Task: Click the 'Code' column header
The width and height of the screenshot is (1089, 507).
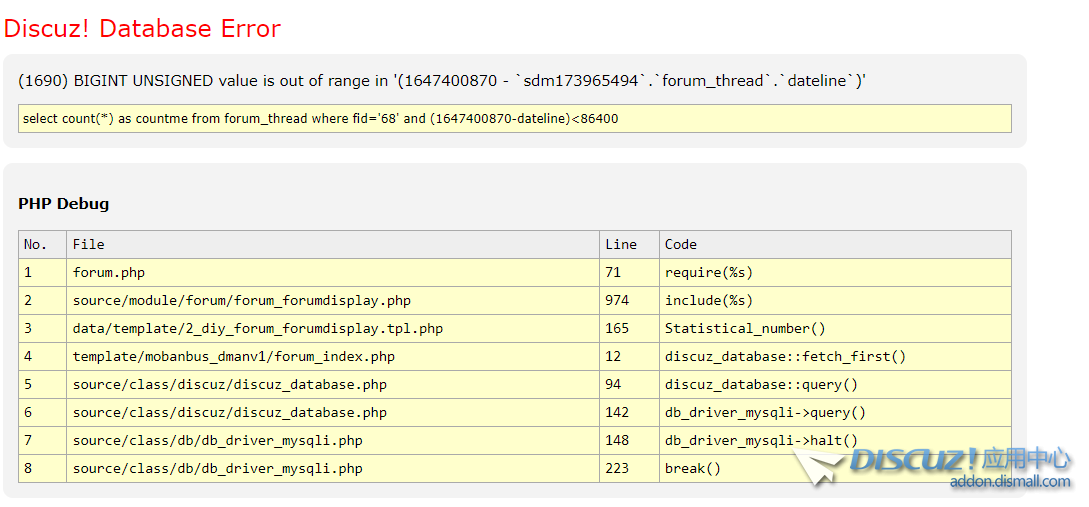Action: point(836,244)
